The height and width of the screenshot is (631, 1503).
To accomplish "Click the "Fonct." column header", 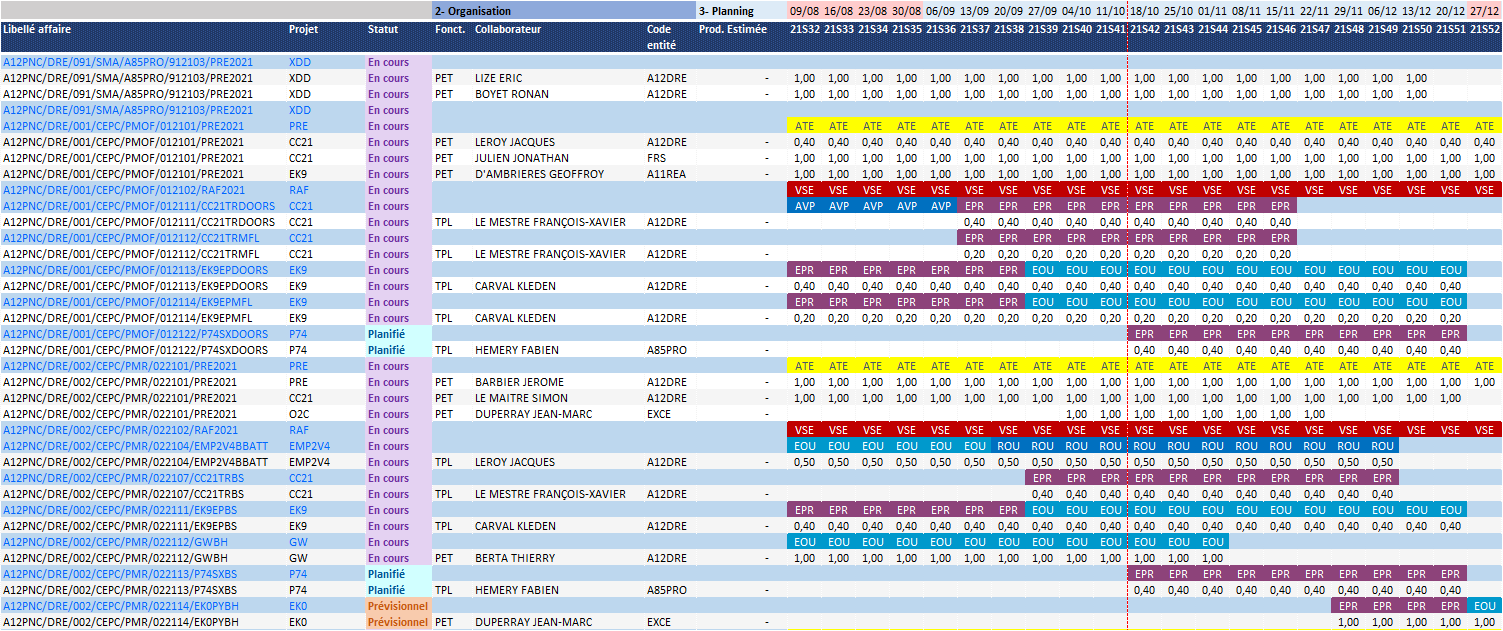I will click(449, 29).
